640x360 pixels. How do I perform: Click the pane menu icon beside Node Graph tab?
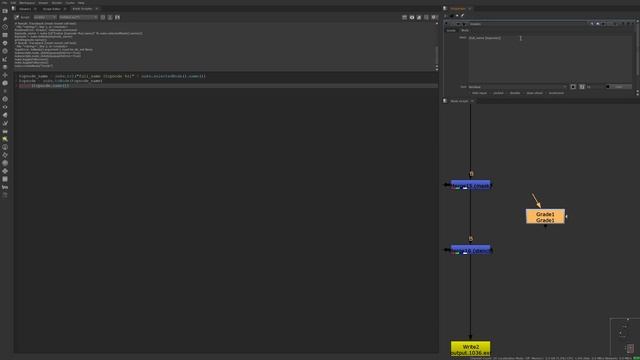point(445,101)
